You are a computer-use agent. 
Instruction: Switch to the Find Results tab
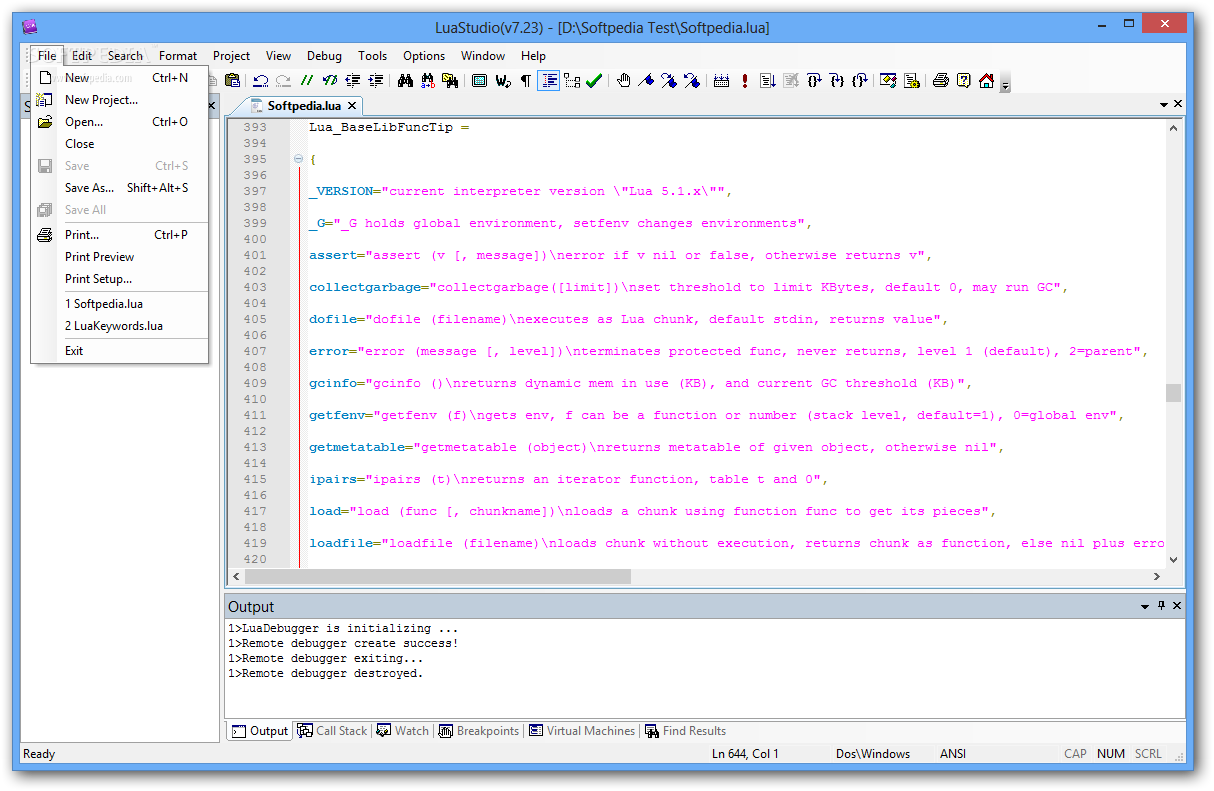(x=686, y=731)
